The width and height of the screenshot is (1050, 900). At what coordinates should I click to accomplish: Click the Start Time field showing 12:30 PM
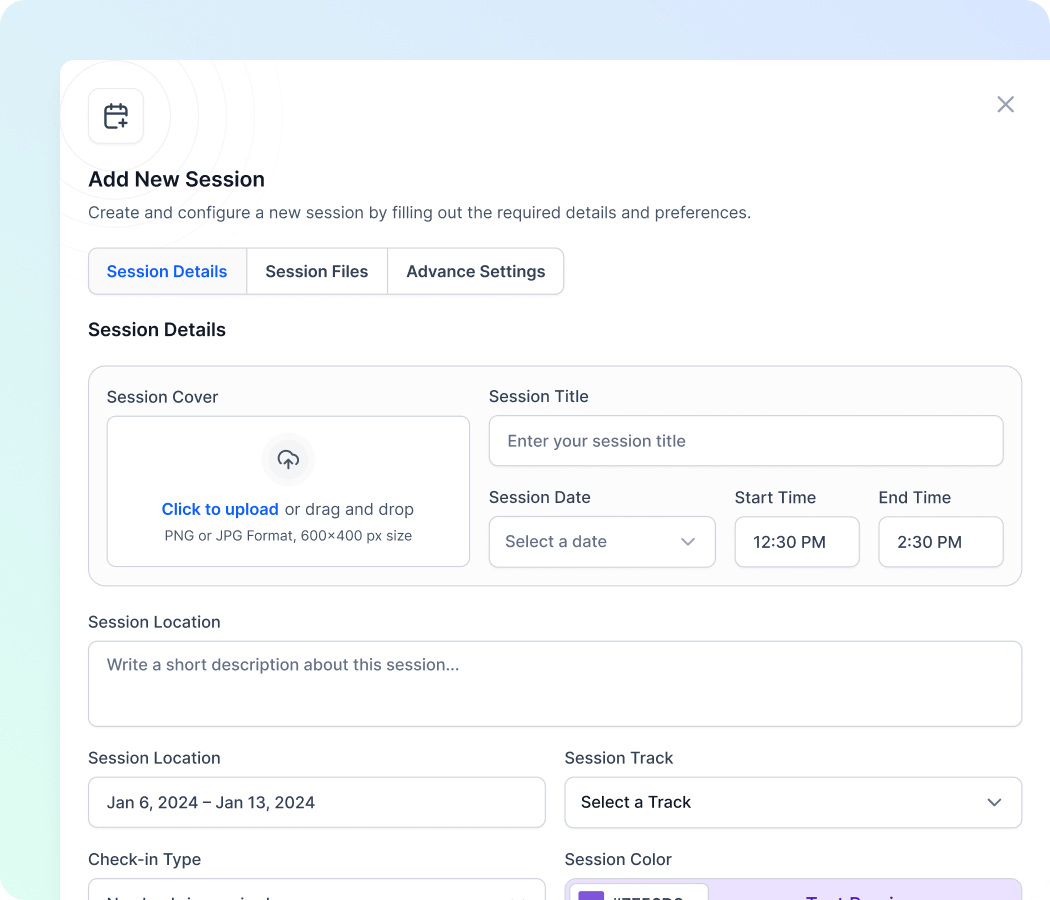797,542
